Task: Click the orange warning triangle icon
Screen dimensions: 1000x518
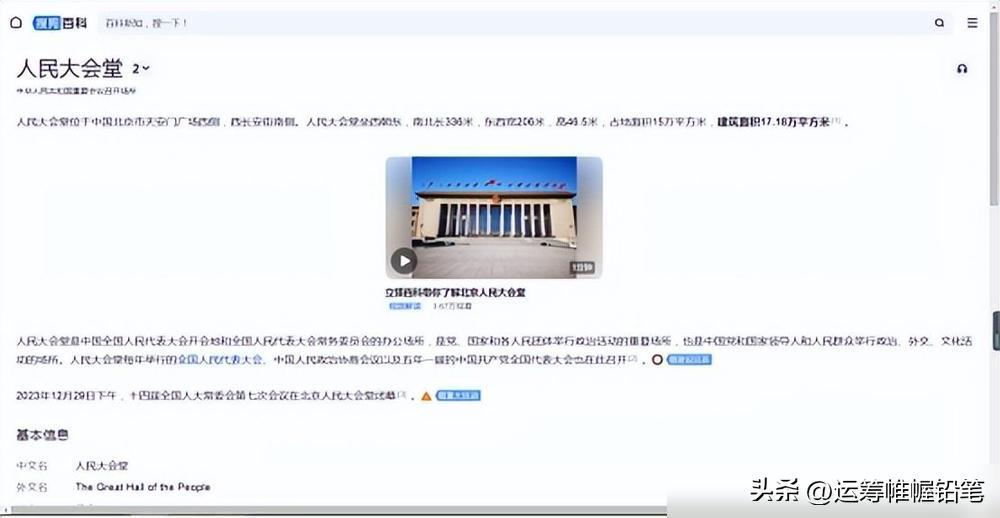Action: 426,396
